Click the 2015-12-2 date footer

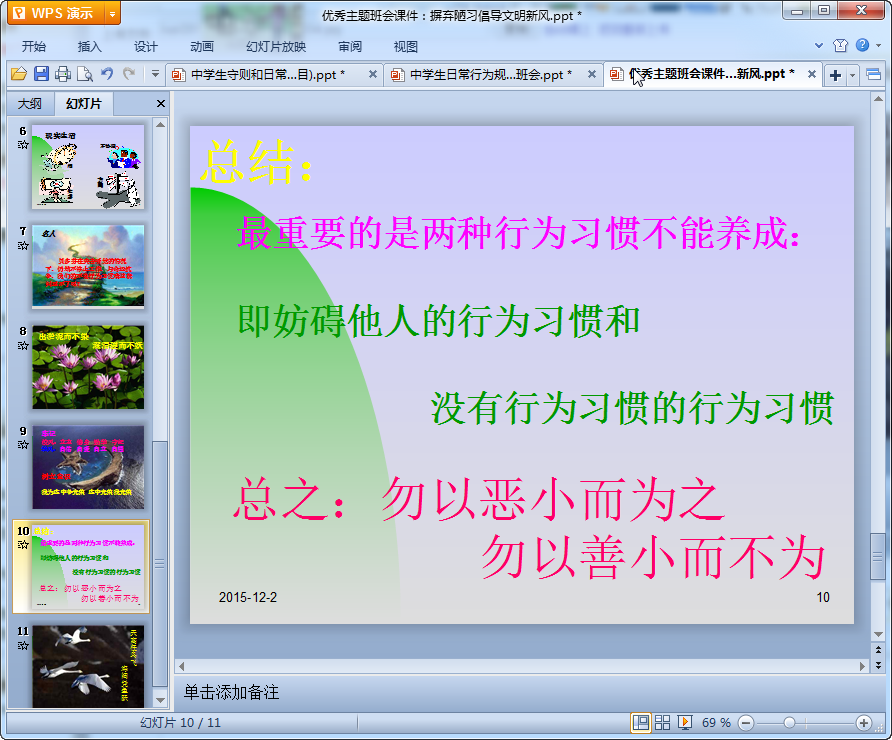tap(248, 597)
